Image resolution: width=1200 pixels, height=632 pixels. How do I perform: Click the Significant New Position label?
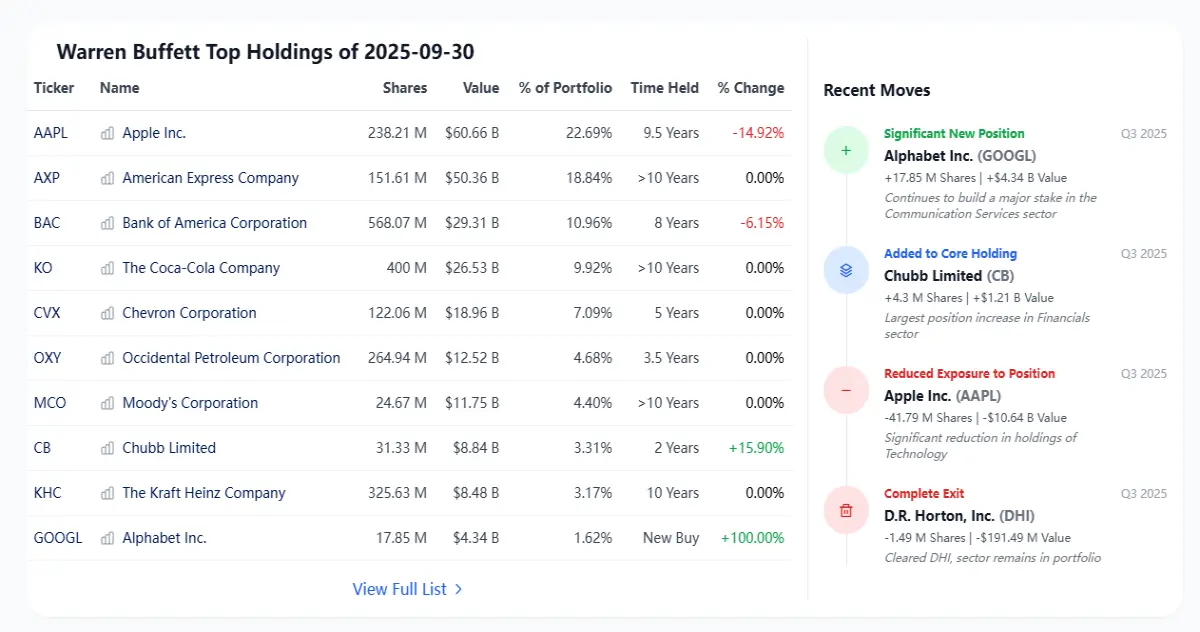point(954,134)
